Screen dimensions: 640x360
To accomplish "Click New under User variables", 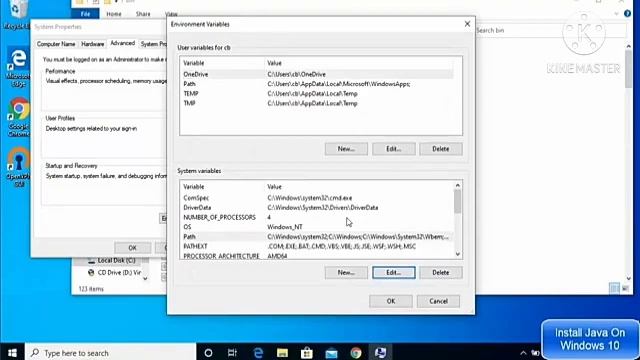I will pos(346,149).
